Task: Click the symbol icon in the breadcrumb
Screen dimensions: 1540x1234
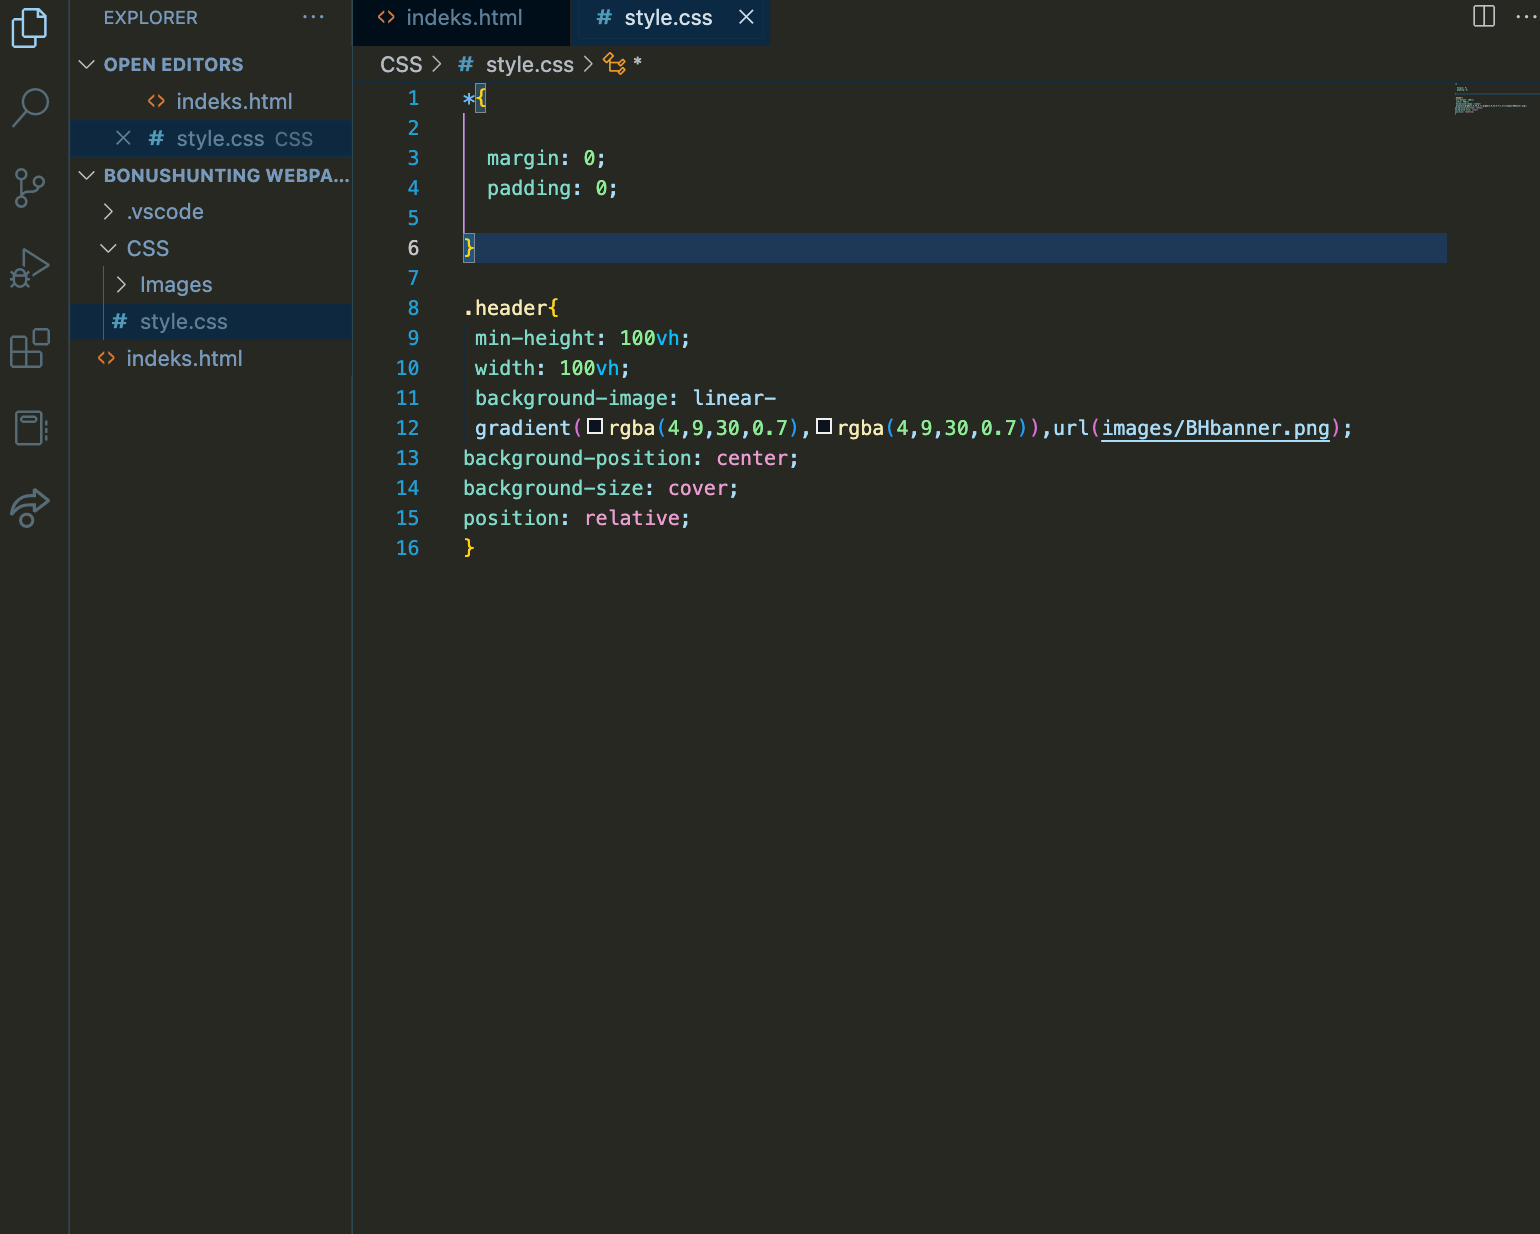Action: point(614,64)
